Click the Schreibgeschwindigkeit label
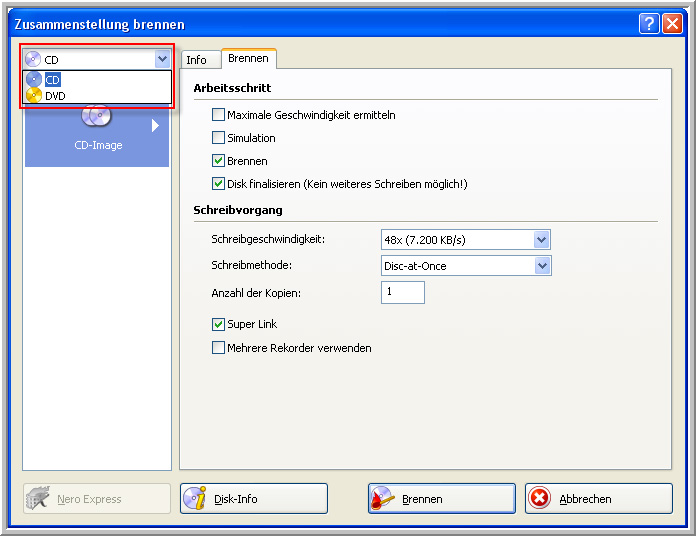696x536 pixels. pos(268,240)
